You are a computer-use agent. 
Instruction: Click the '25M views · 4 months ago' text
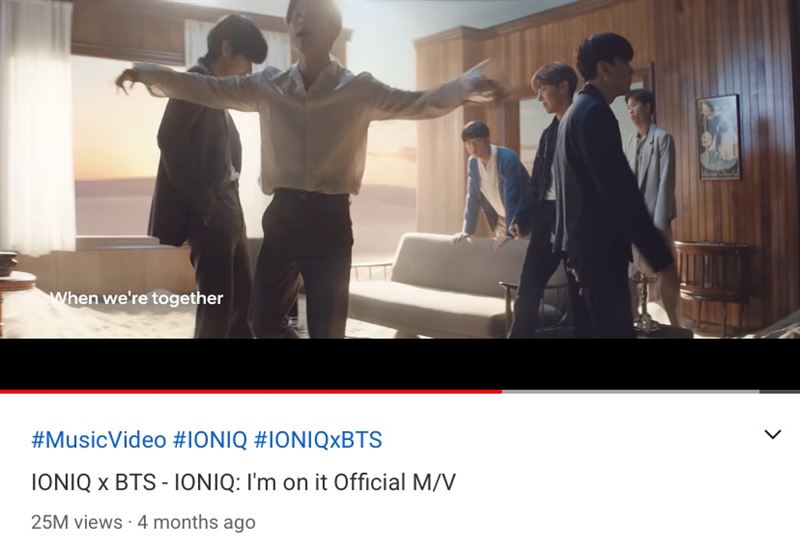pos(143,522)
